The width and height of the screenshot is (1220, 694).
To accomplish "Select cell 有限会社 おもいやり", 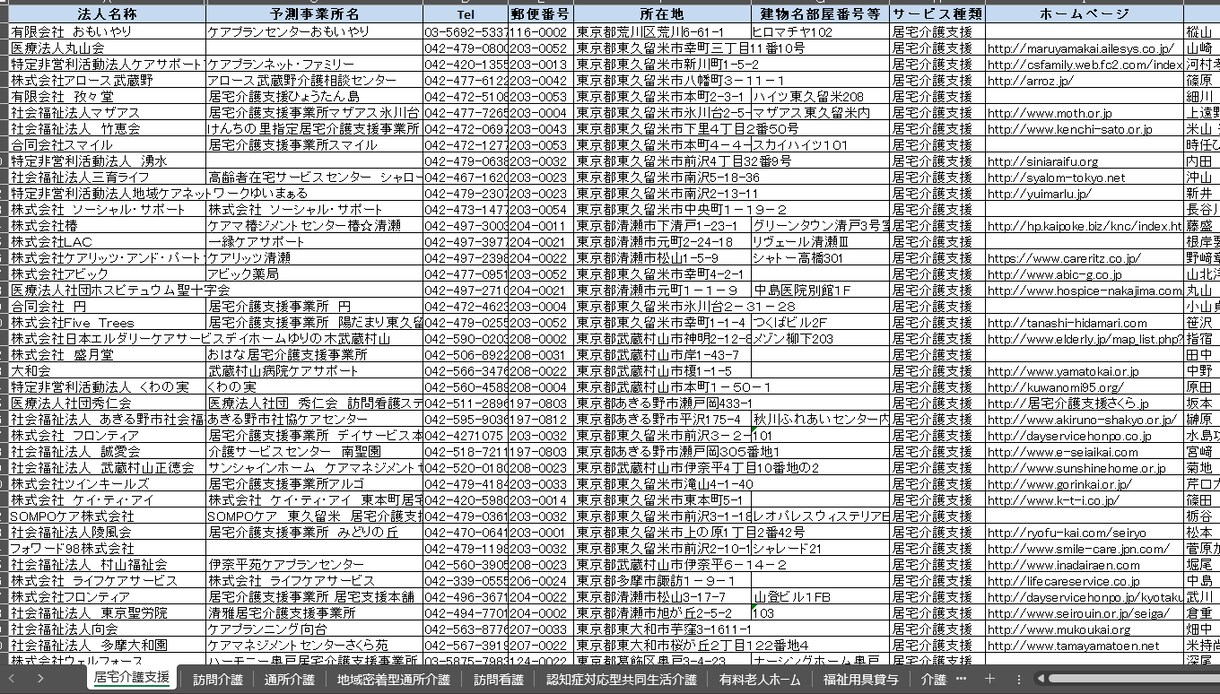I will coord(108,32).
